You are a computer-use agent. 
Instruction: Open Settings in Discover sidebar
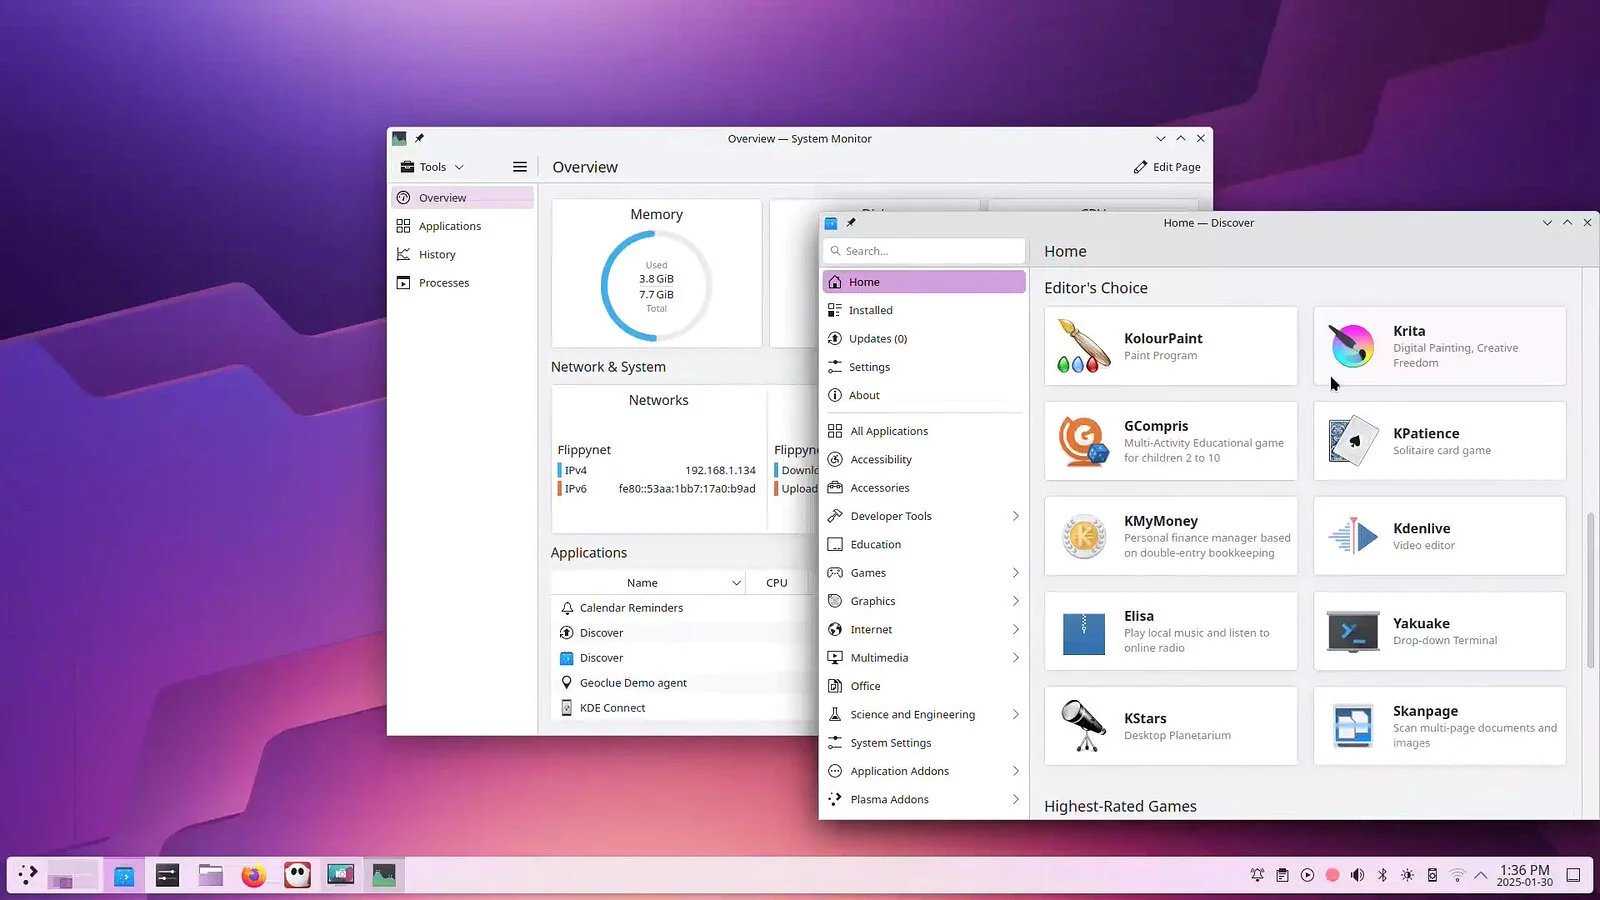[924, 367]
